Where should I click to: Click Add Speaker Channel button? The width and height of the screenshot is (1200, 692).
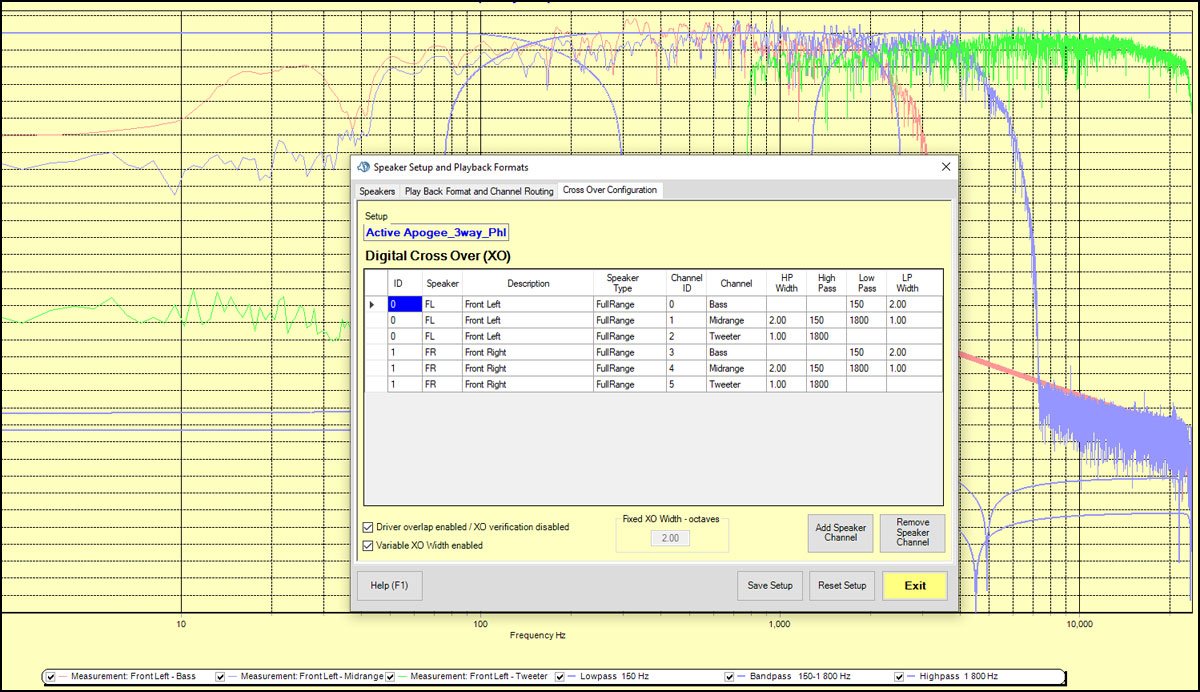point(841,533)
